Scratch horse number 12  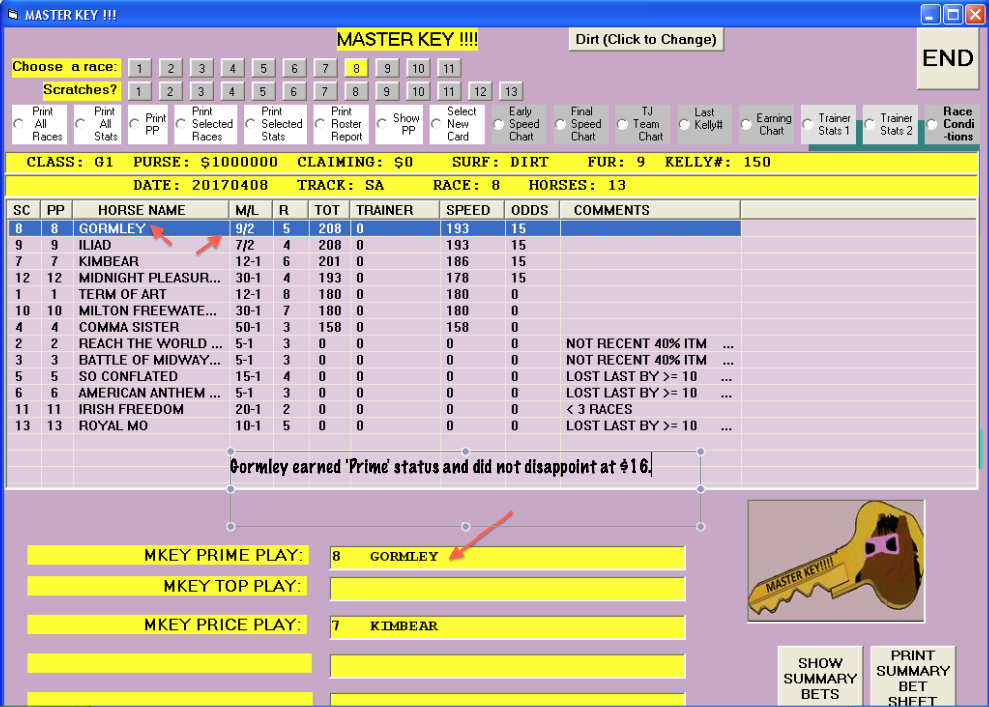click(480, 91)
